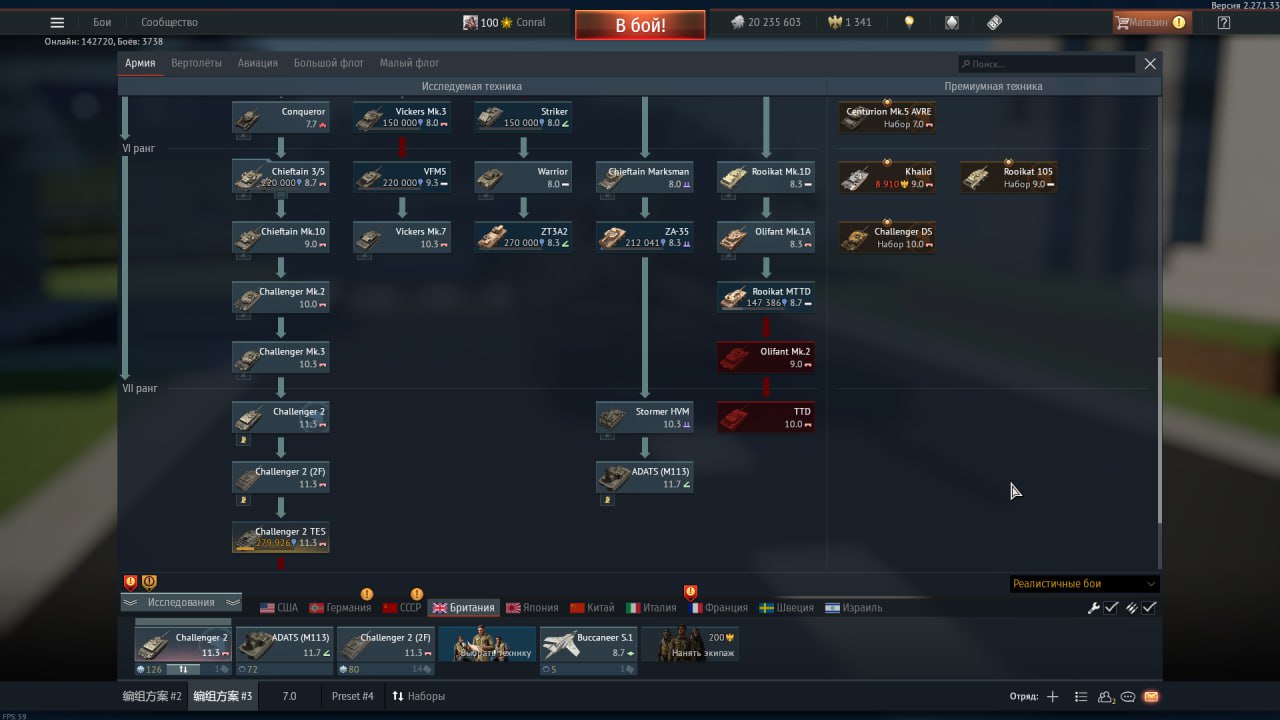Select the Германия nation tab
Image resolution: width=1280 pixels, height=720 pixels.
pos(340,608)
